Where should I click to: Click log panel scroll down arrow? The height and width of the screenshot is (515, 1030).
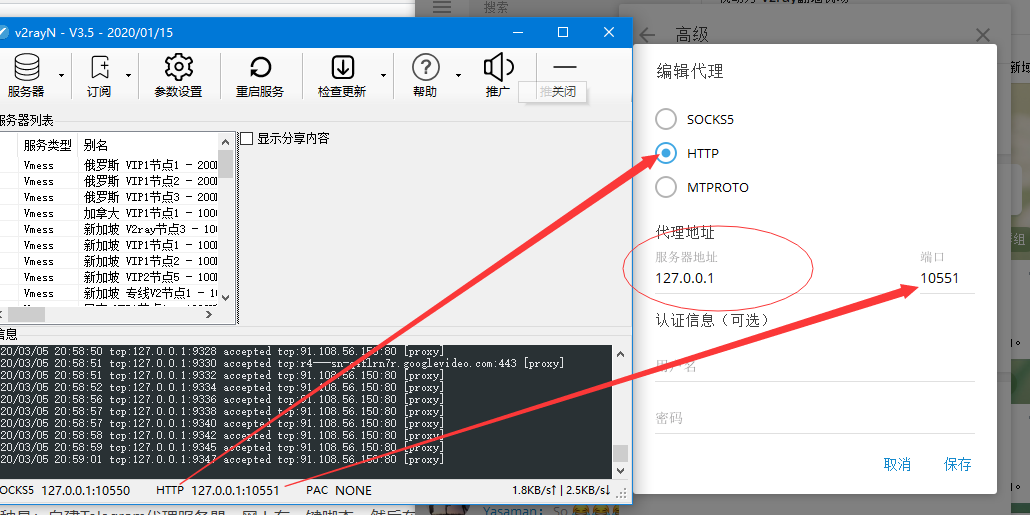click(620, 471)
